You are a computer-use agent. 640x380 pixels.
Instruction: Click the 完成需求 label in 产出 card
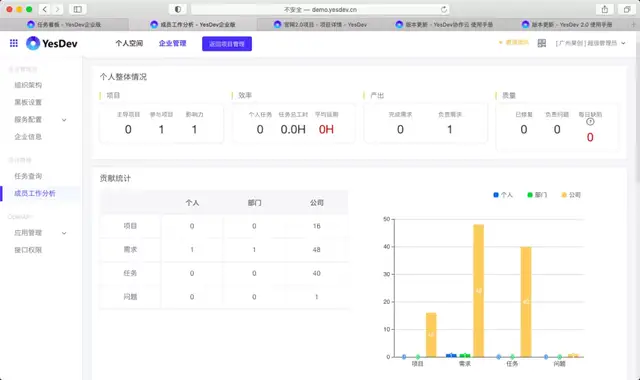(x=400, y=115)
